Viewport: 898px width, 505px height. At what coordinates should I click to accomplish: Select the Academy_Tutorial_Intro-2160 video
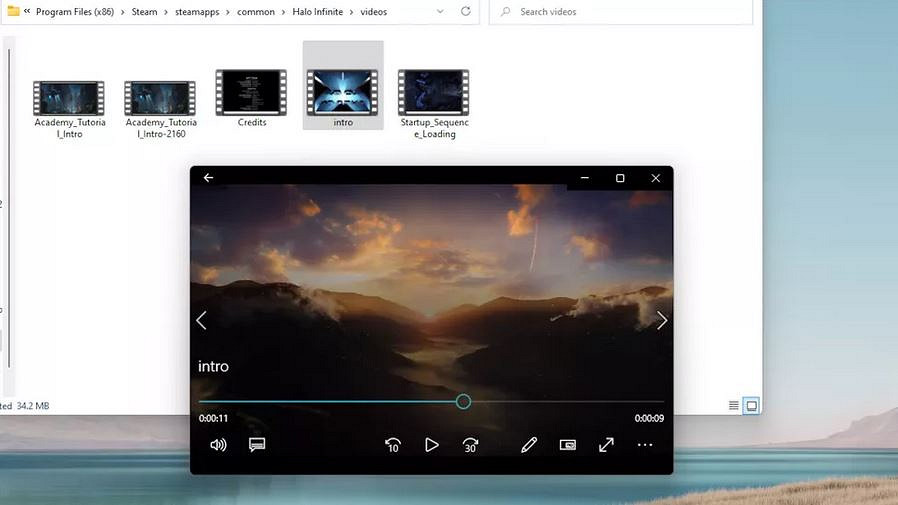pos(161,104)
